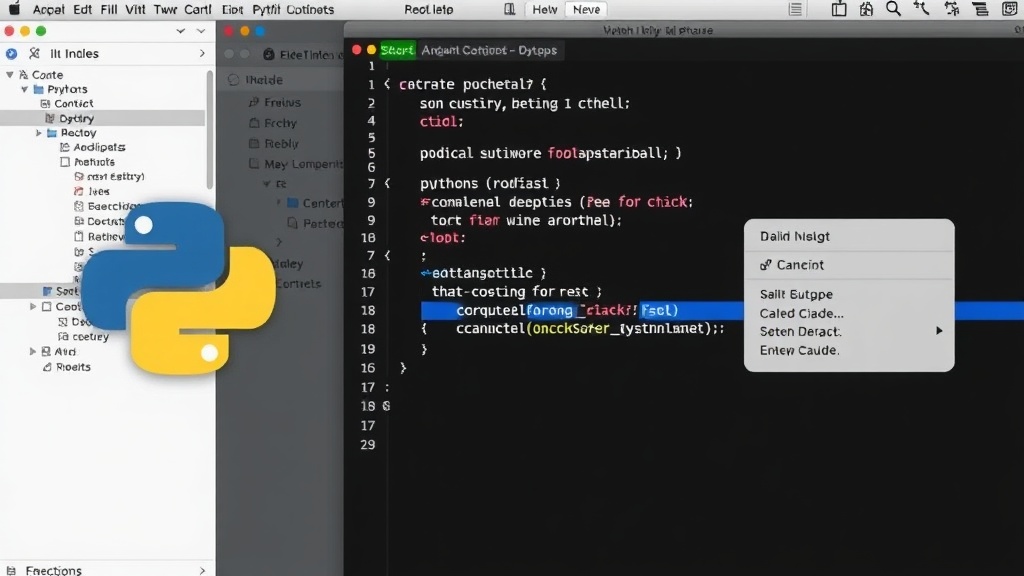This screenshot has width=1024, height=576.
Task: Click the second icon after the magnifier
Action: [x=952, y=8]
